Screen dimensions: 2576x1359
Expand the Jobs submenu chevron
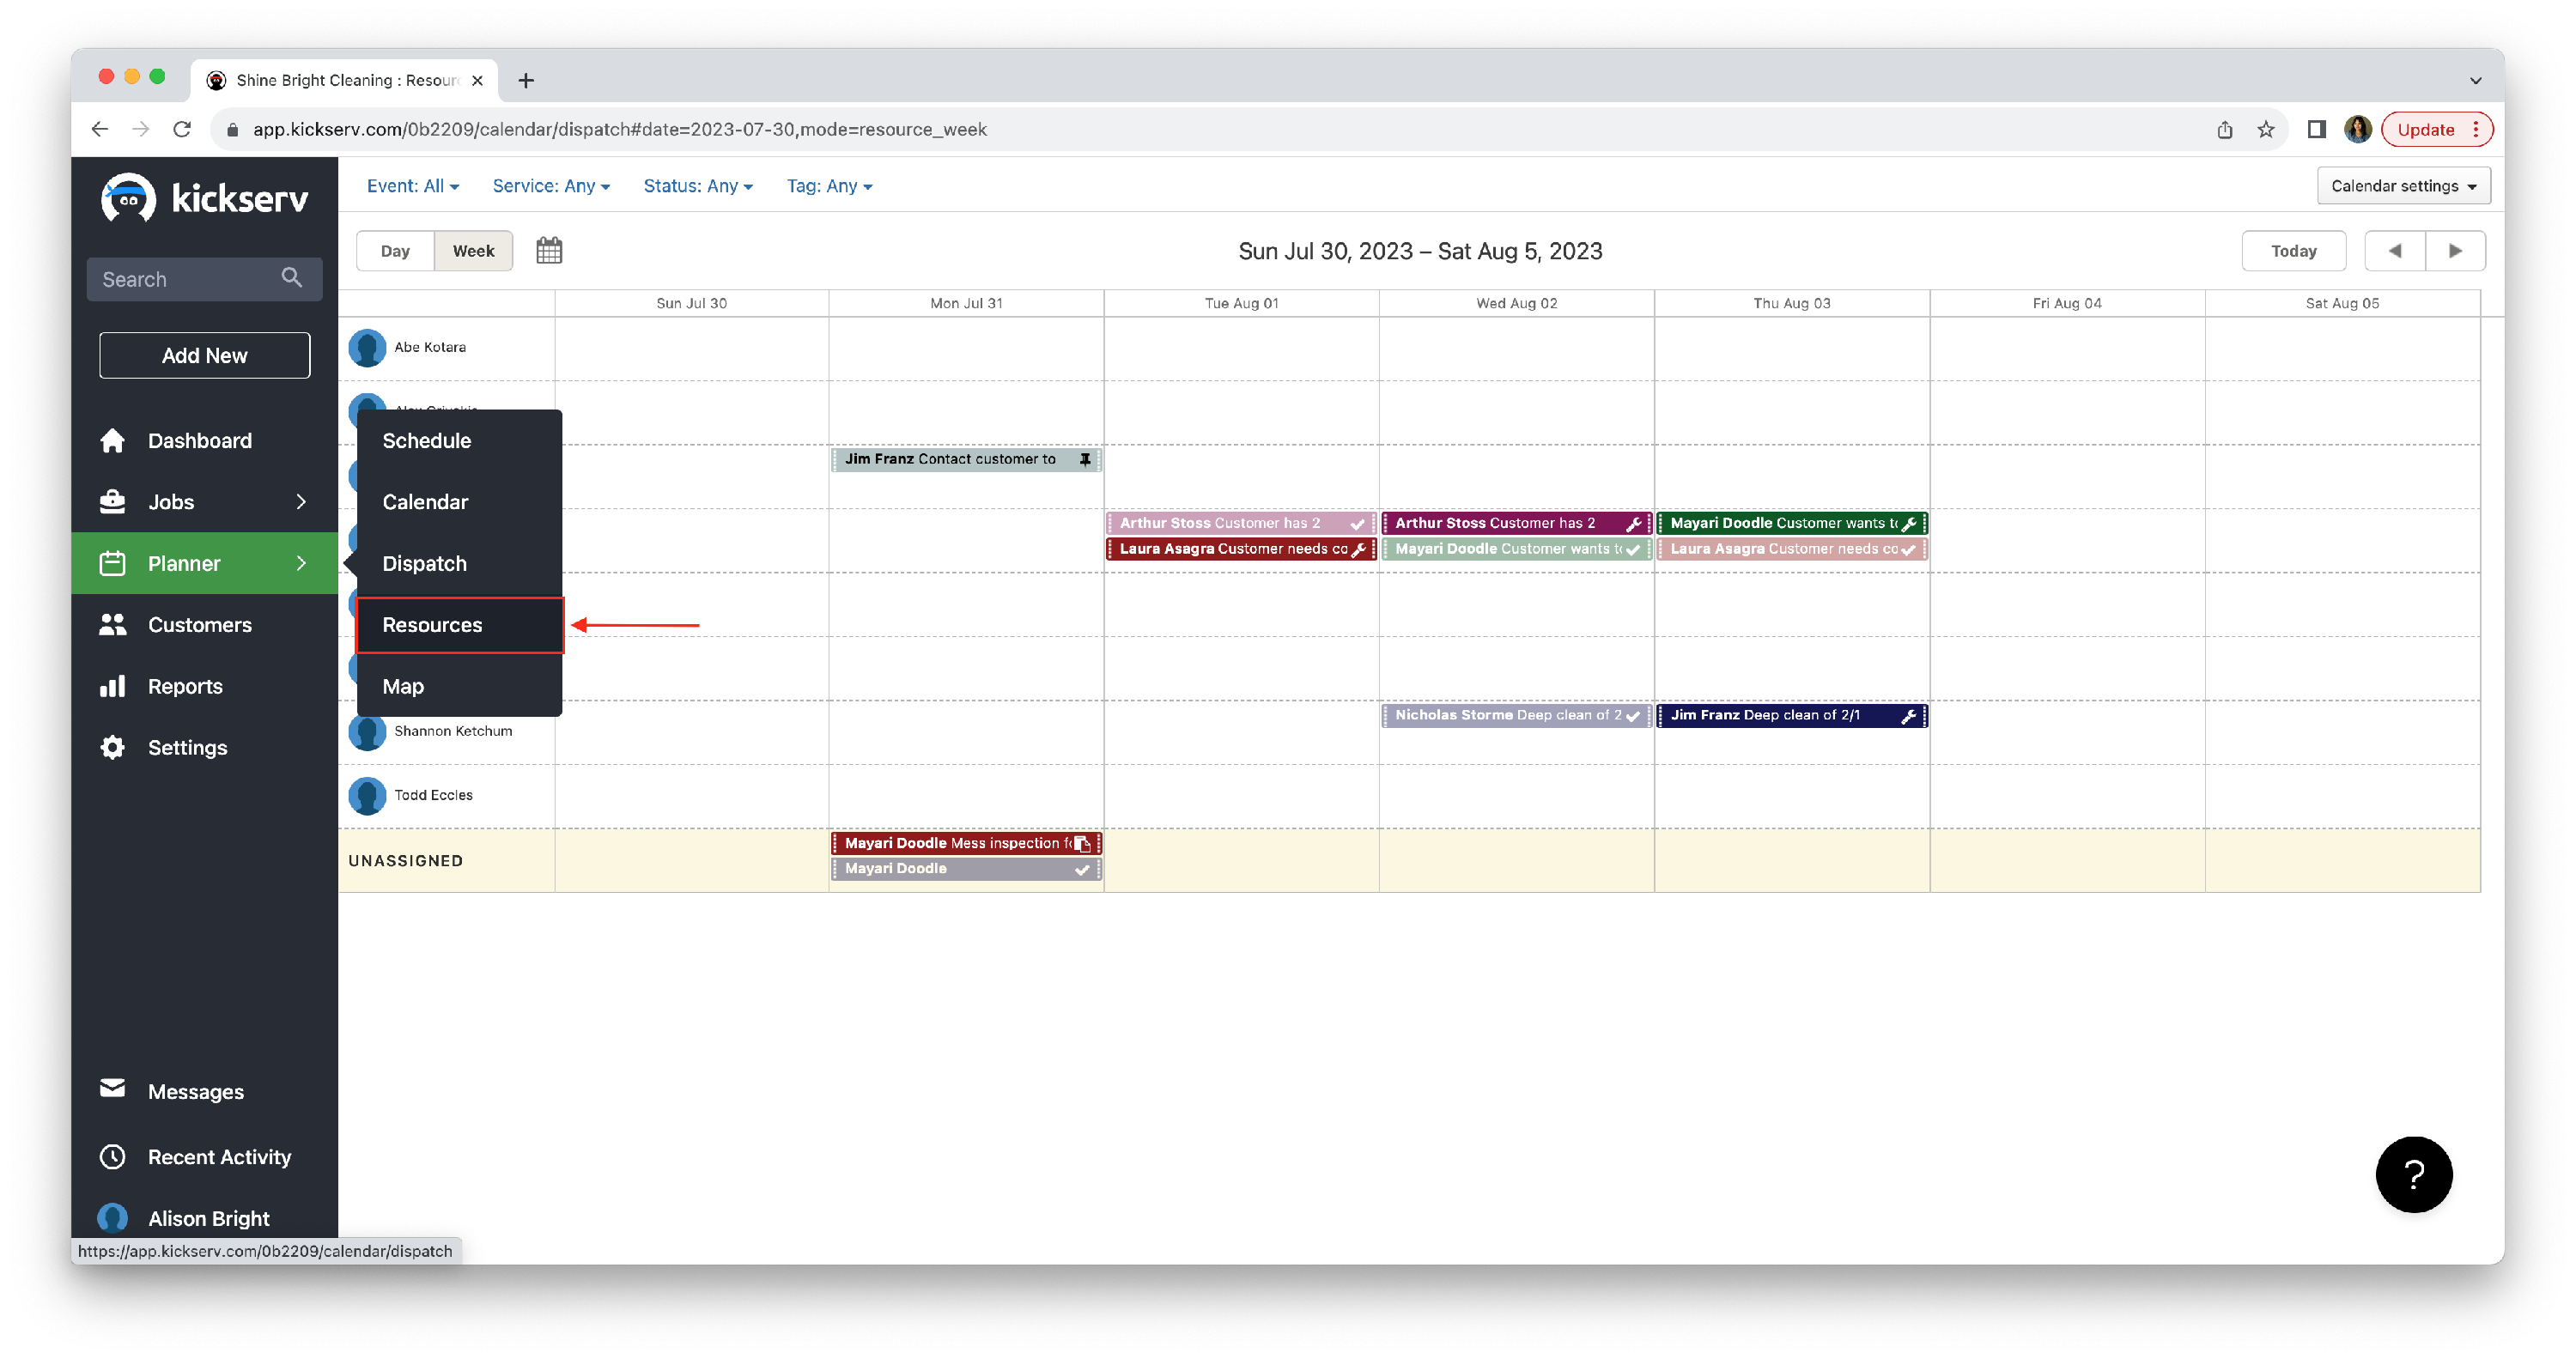tap(301, 501)
